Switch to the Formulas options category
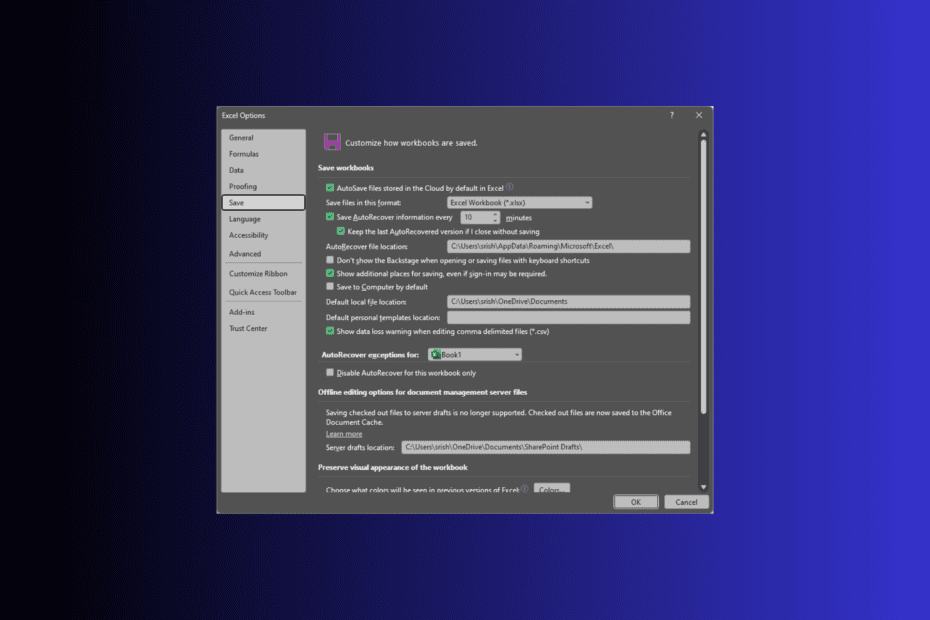 tap(244, 154)
